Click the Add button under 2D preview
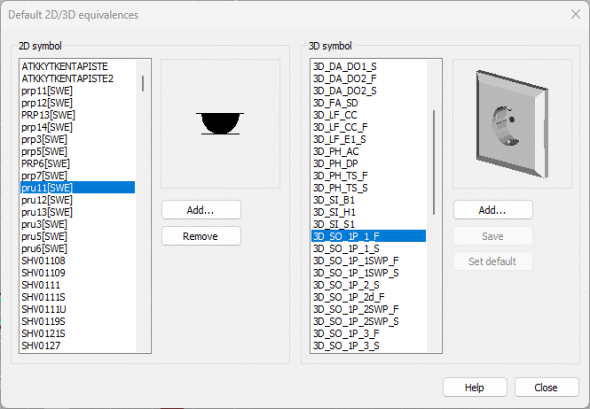 coord(201,210)
